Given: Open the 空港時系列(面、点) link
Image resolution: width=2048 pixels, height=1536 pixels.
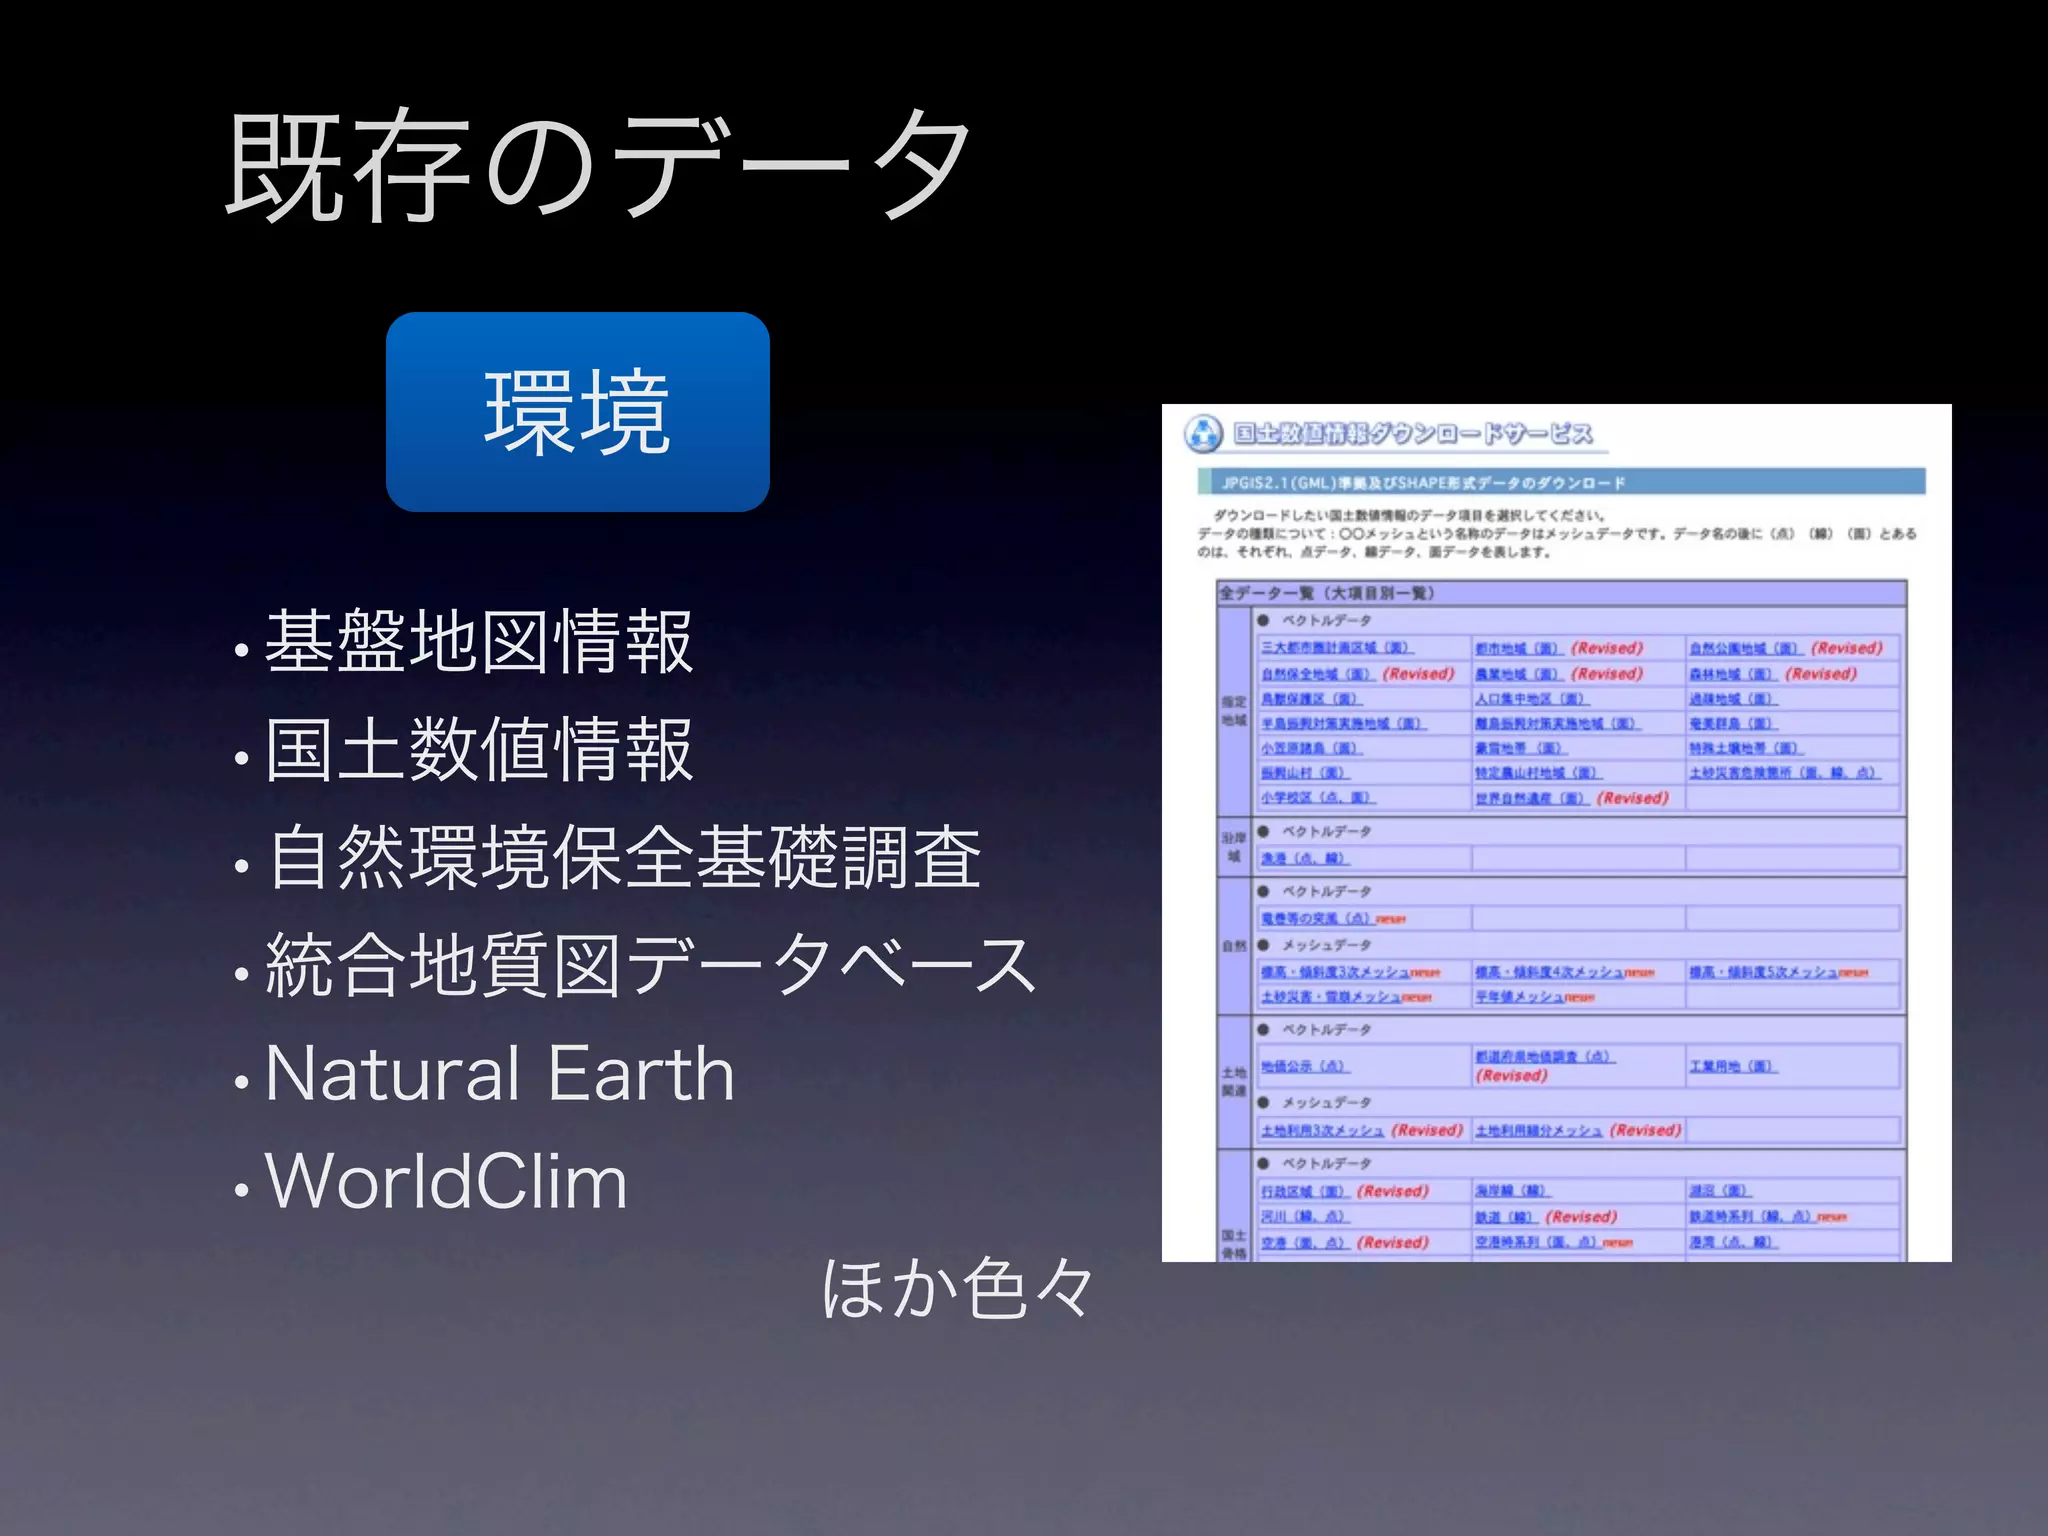Looking at the screenshot, I should (1538, 1242).
